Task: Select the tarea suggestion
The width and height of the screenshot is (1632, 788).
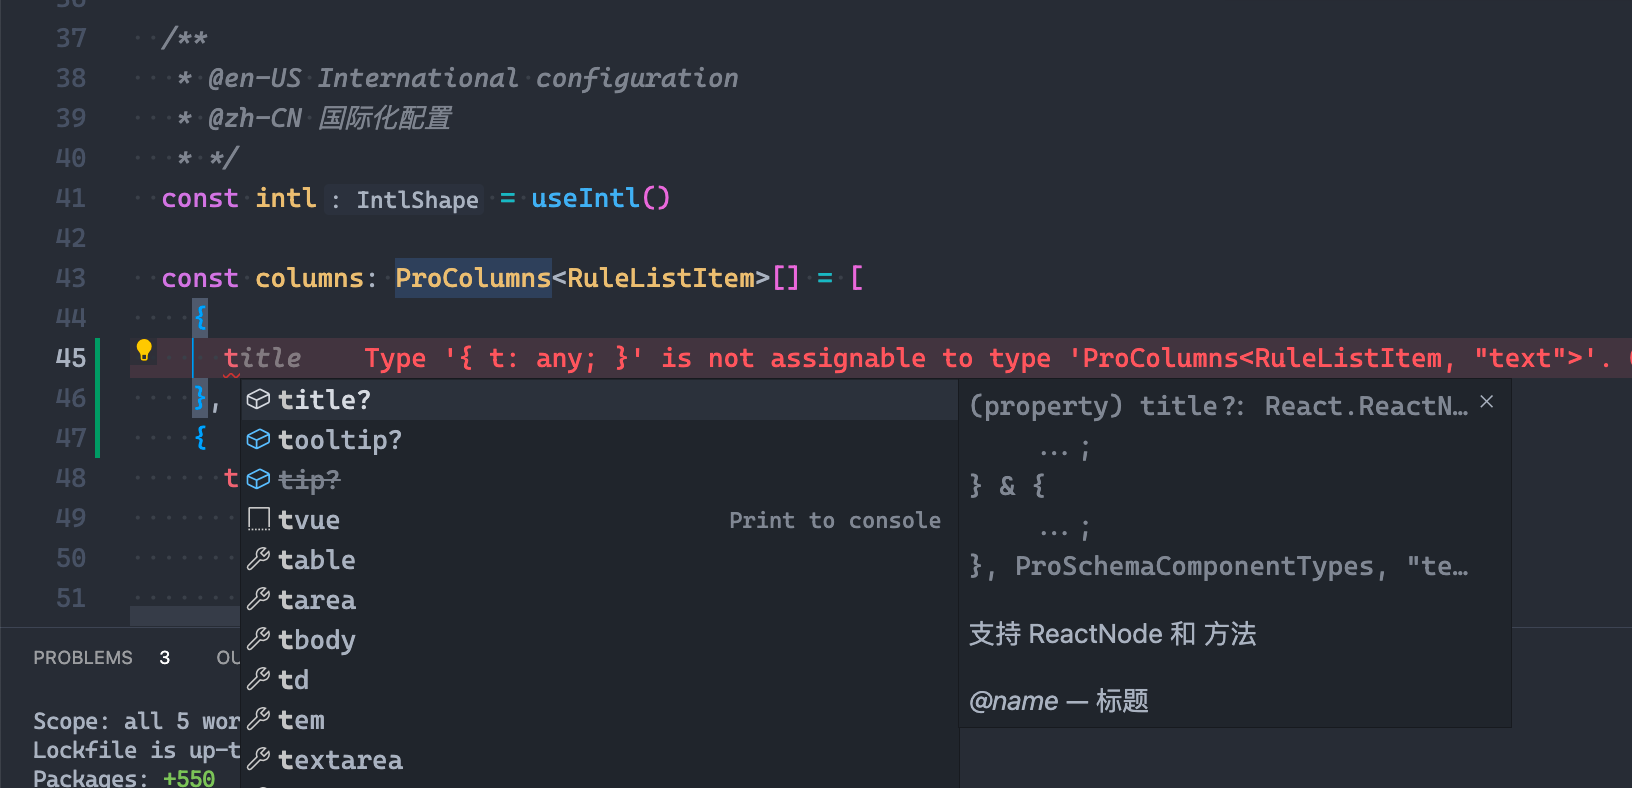Action: click(317, 599)
